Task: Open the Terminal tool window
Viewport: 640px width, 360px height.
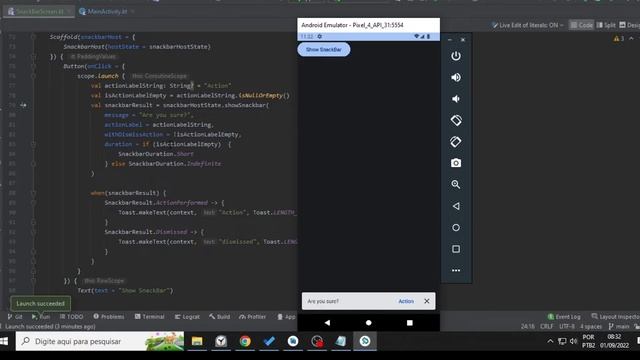Action: pos(149,317)
